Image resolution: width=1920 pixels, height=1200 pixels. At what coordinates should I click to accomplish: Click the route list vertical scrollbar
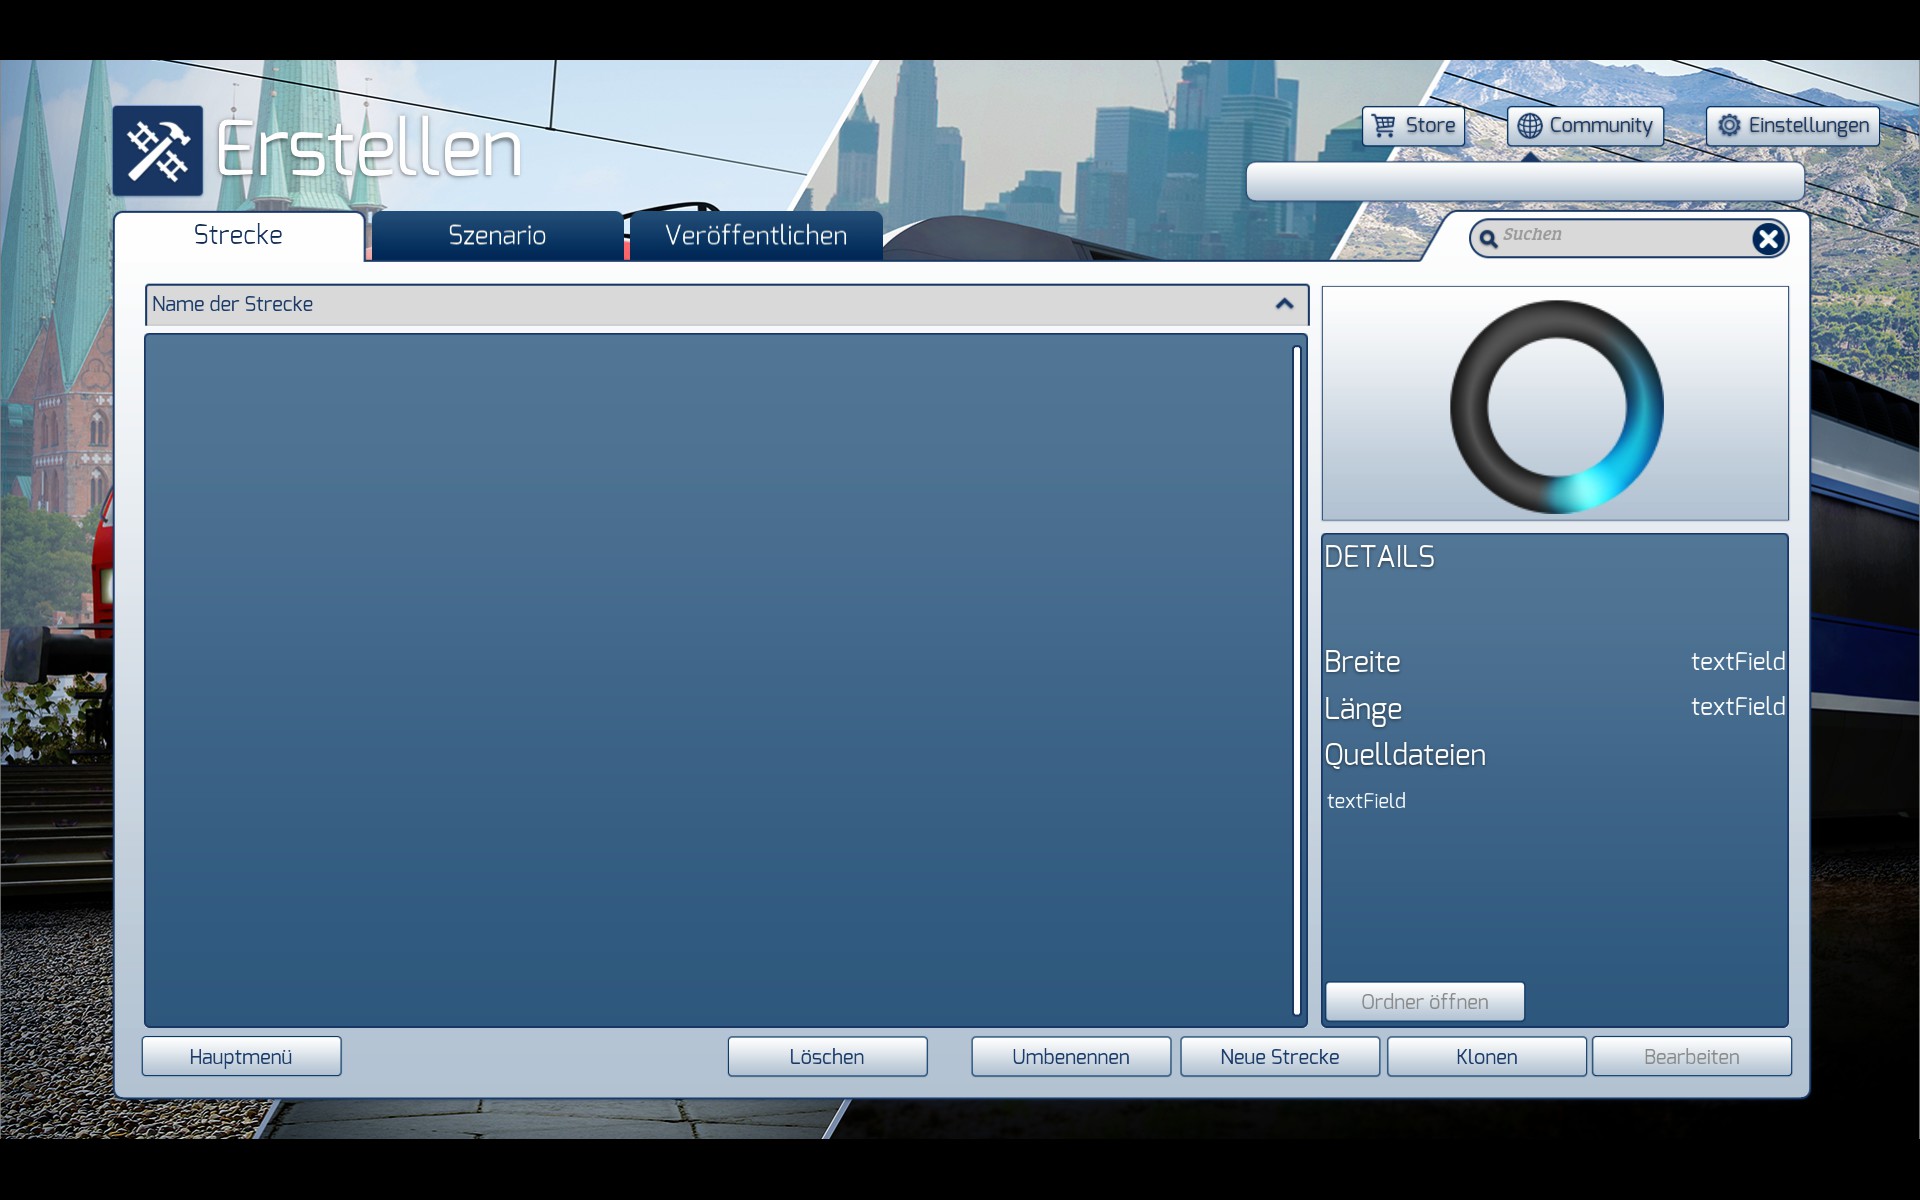click(x=1296, y=680)
